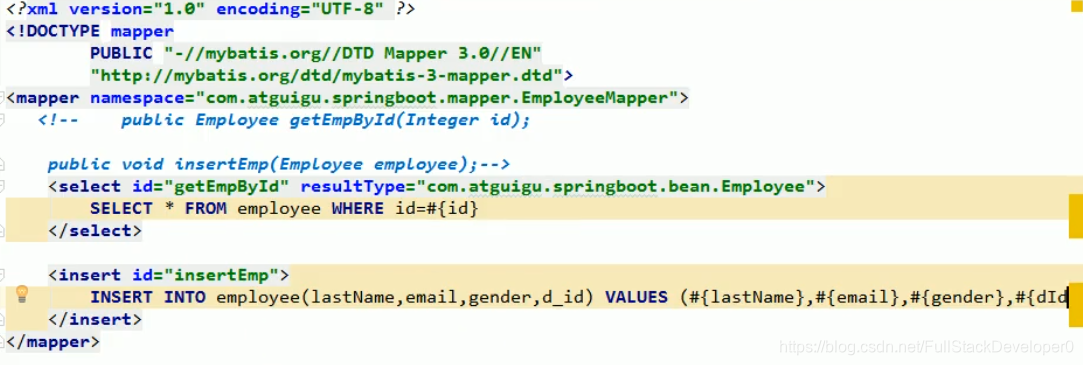
Task: Click the d_id column name
Action: click(x=563, y=297)
